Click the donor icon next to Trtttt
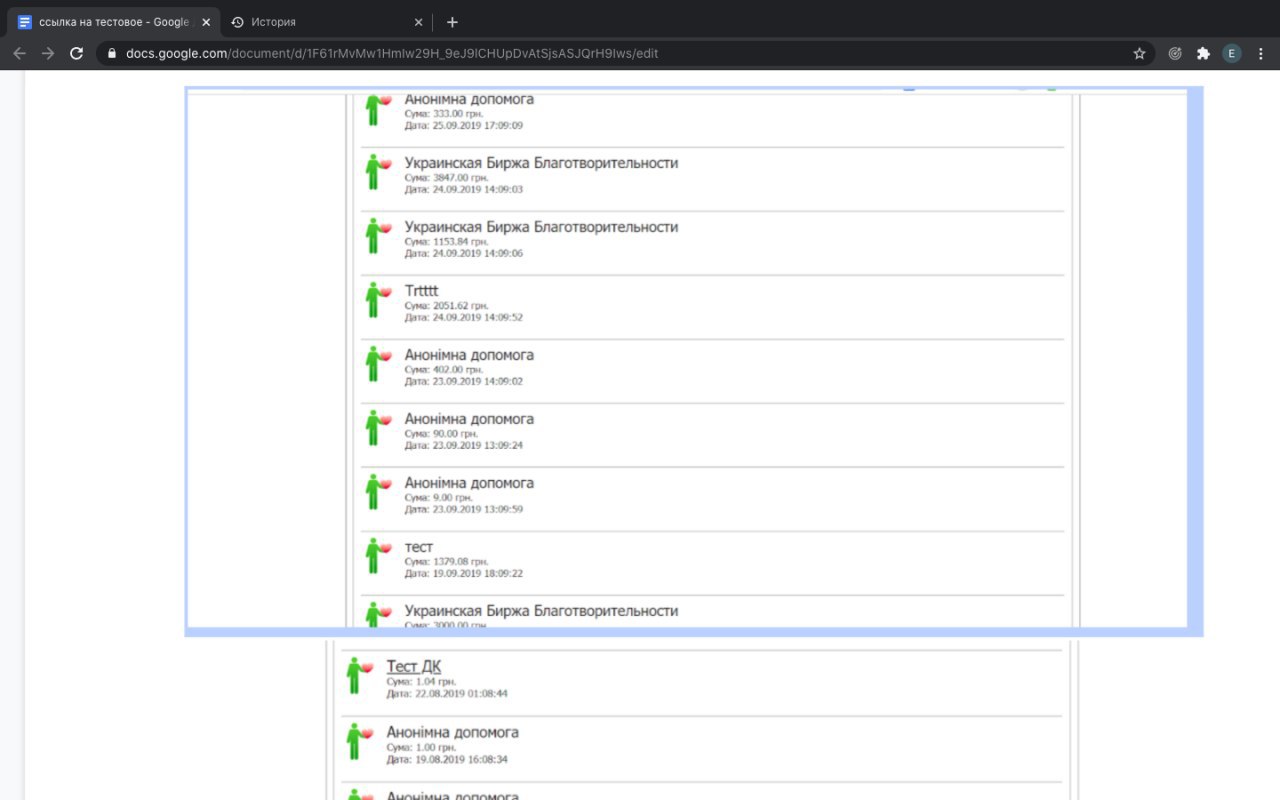Viewport: 1280px width, 800px height. pyautogui.click(x=377, y=300)
